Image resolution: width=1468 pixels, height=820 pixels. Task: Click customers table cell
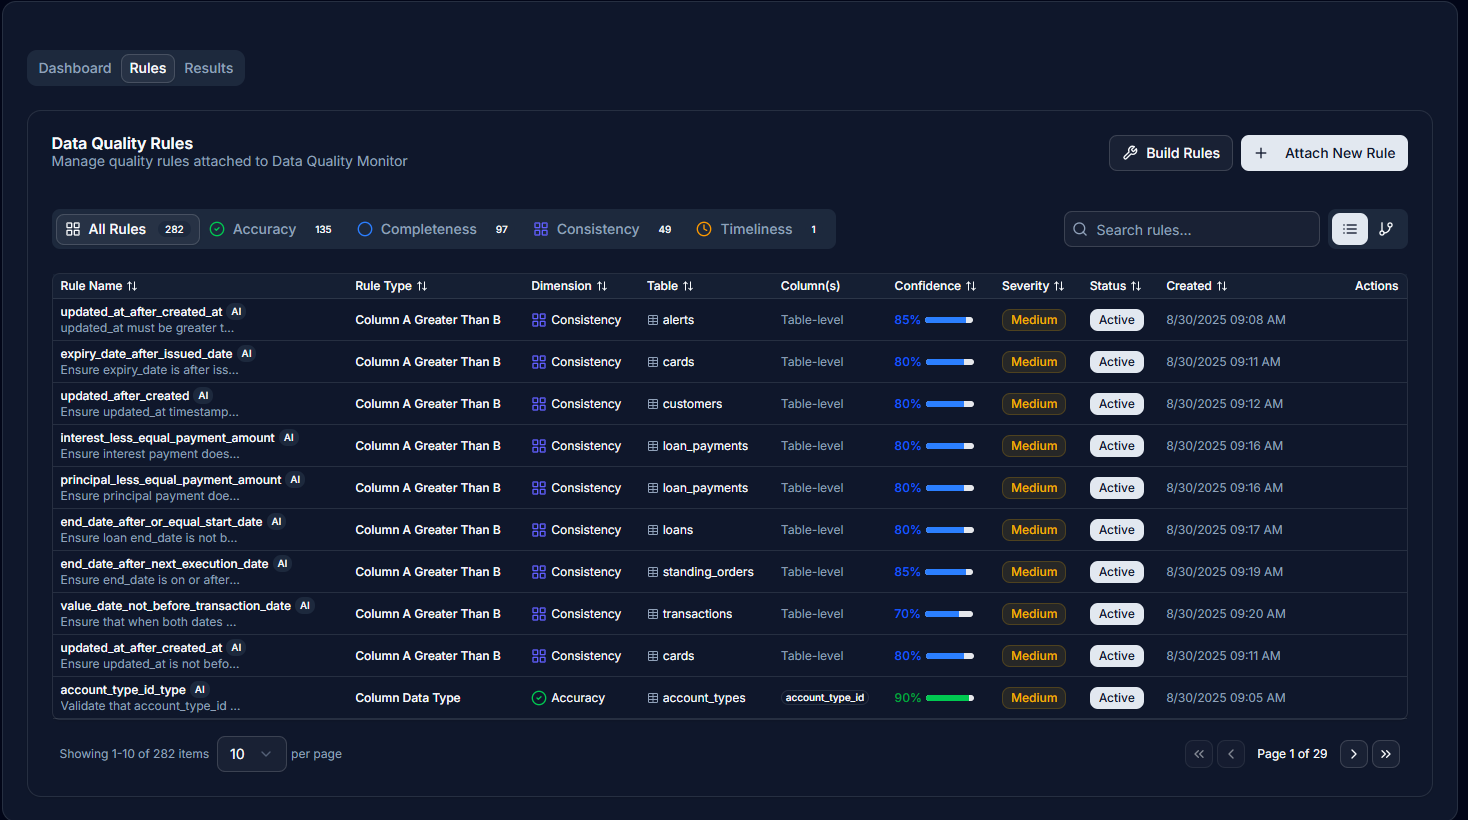point(684,404)
